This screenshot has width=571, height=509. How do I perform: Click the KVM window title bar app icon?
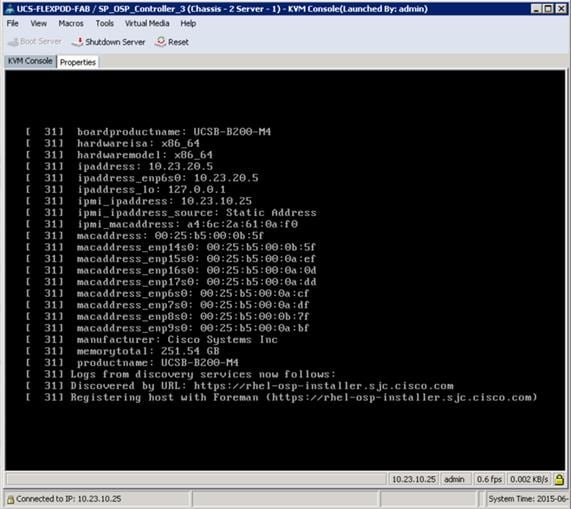(x=9, y=9)
